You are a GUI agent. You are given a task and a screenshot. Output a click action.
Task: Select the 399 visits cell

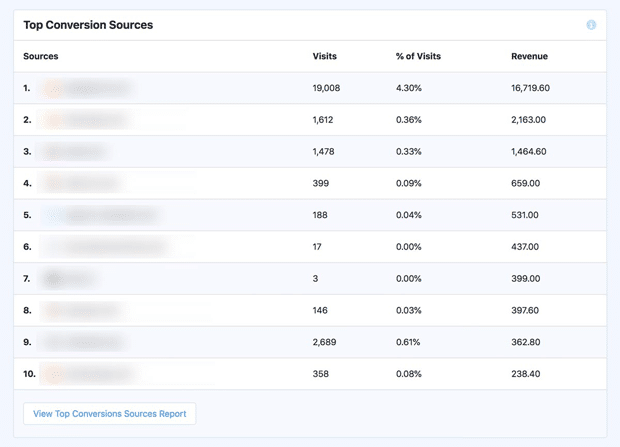pyautogui.click(x=321, y=183)
